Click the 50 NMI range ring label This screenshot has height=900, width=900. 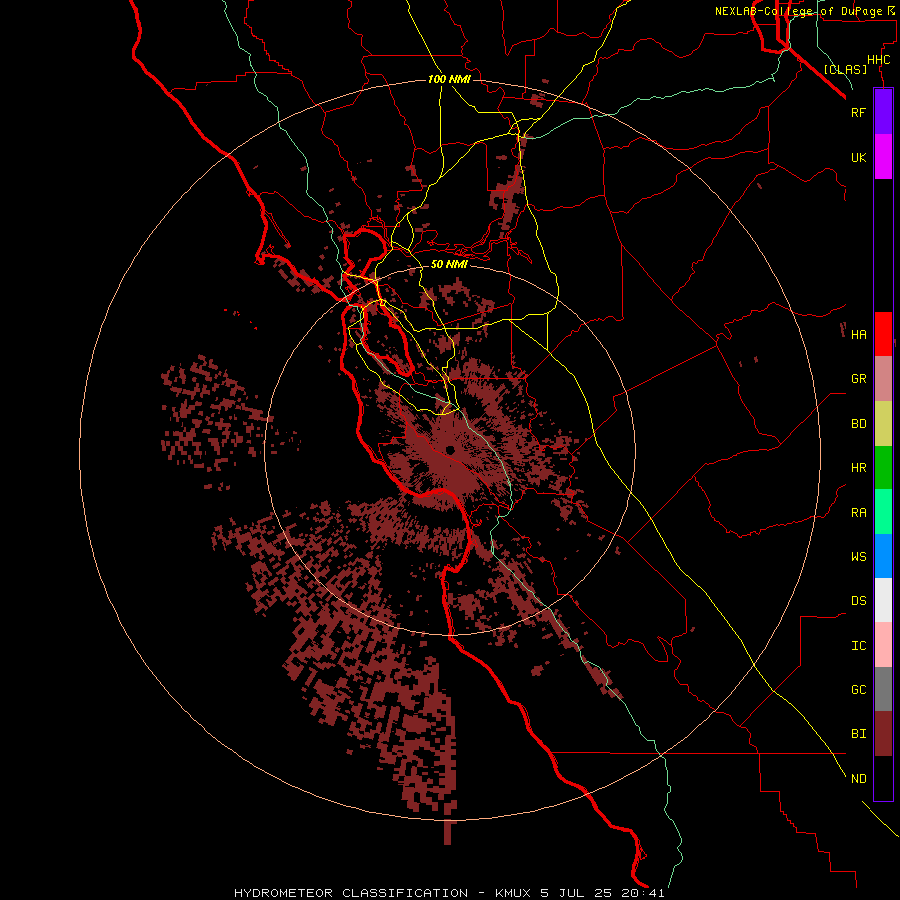[x=449, y=264]
